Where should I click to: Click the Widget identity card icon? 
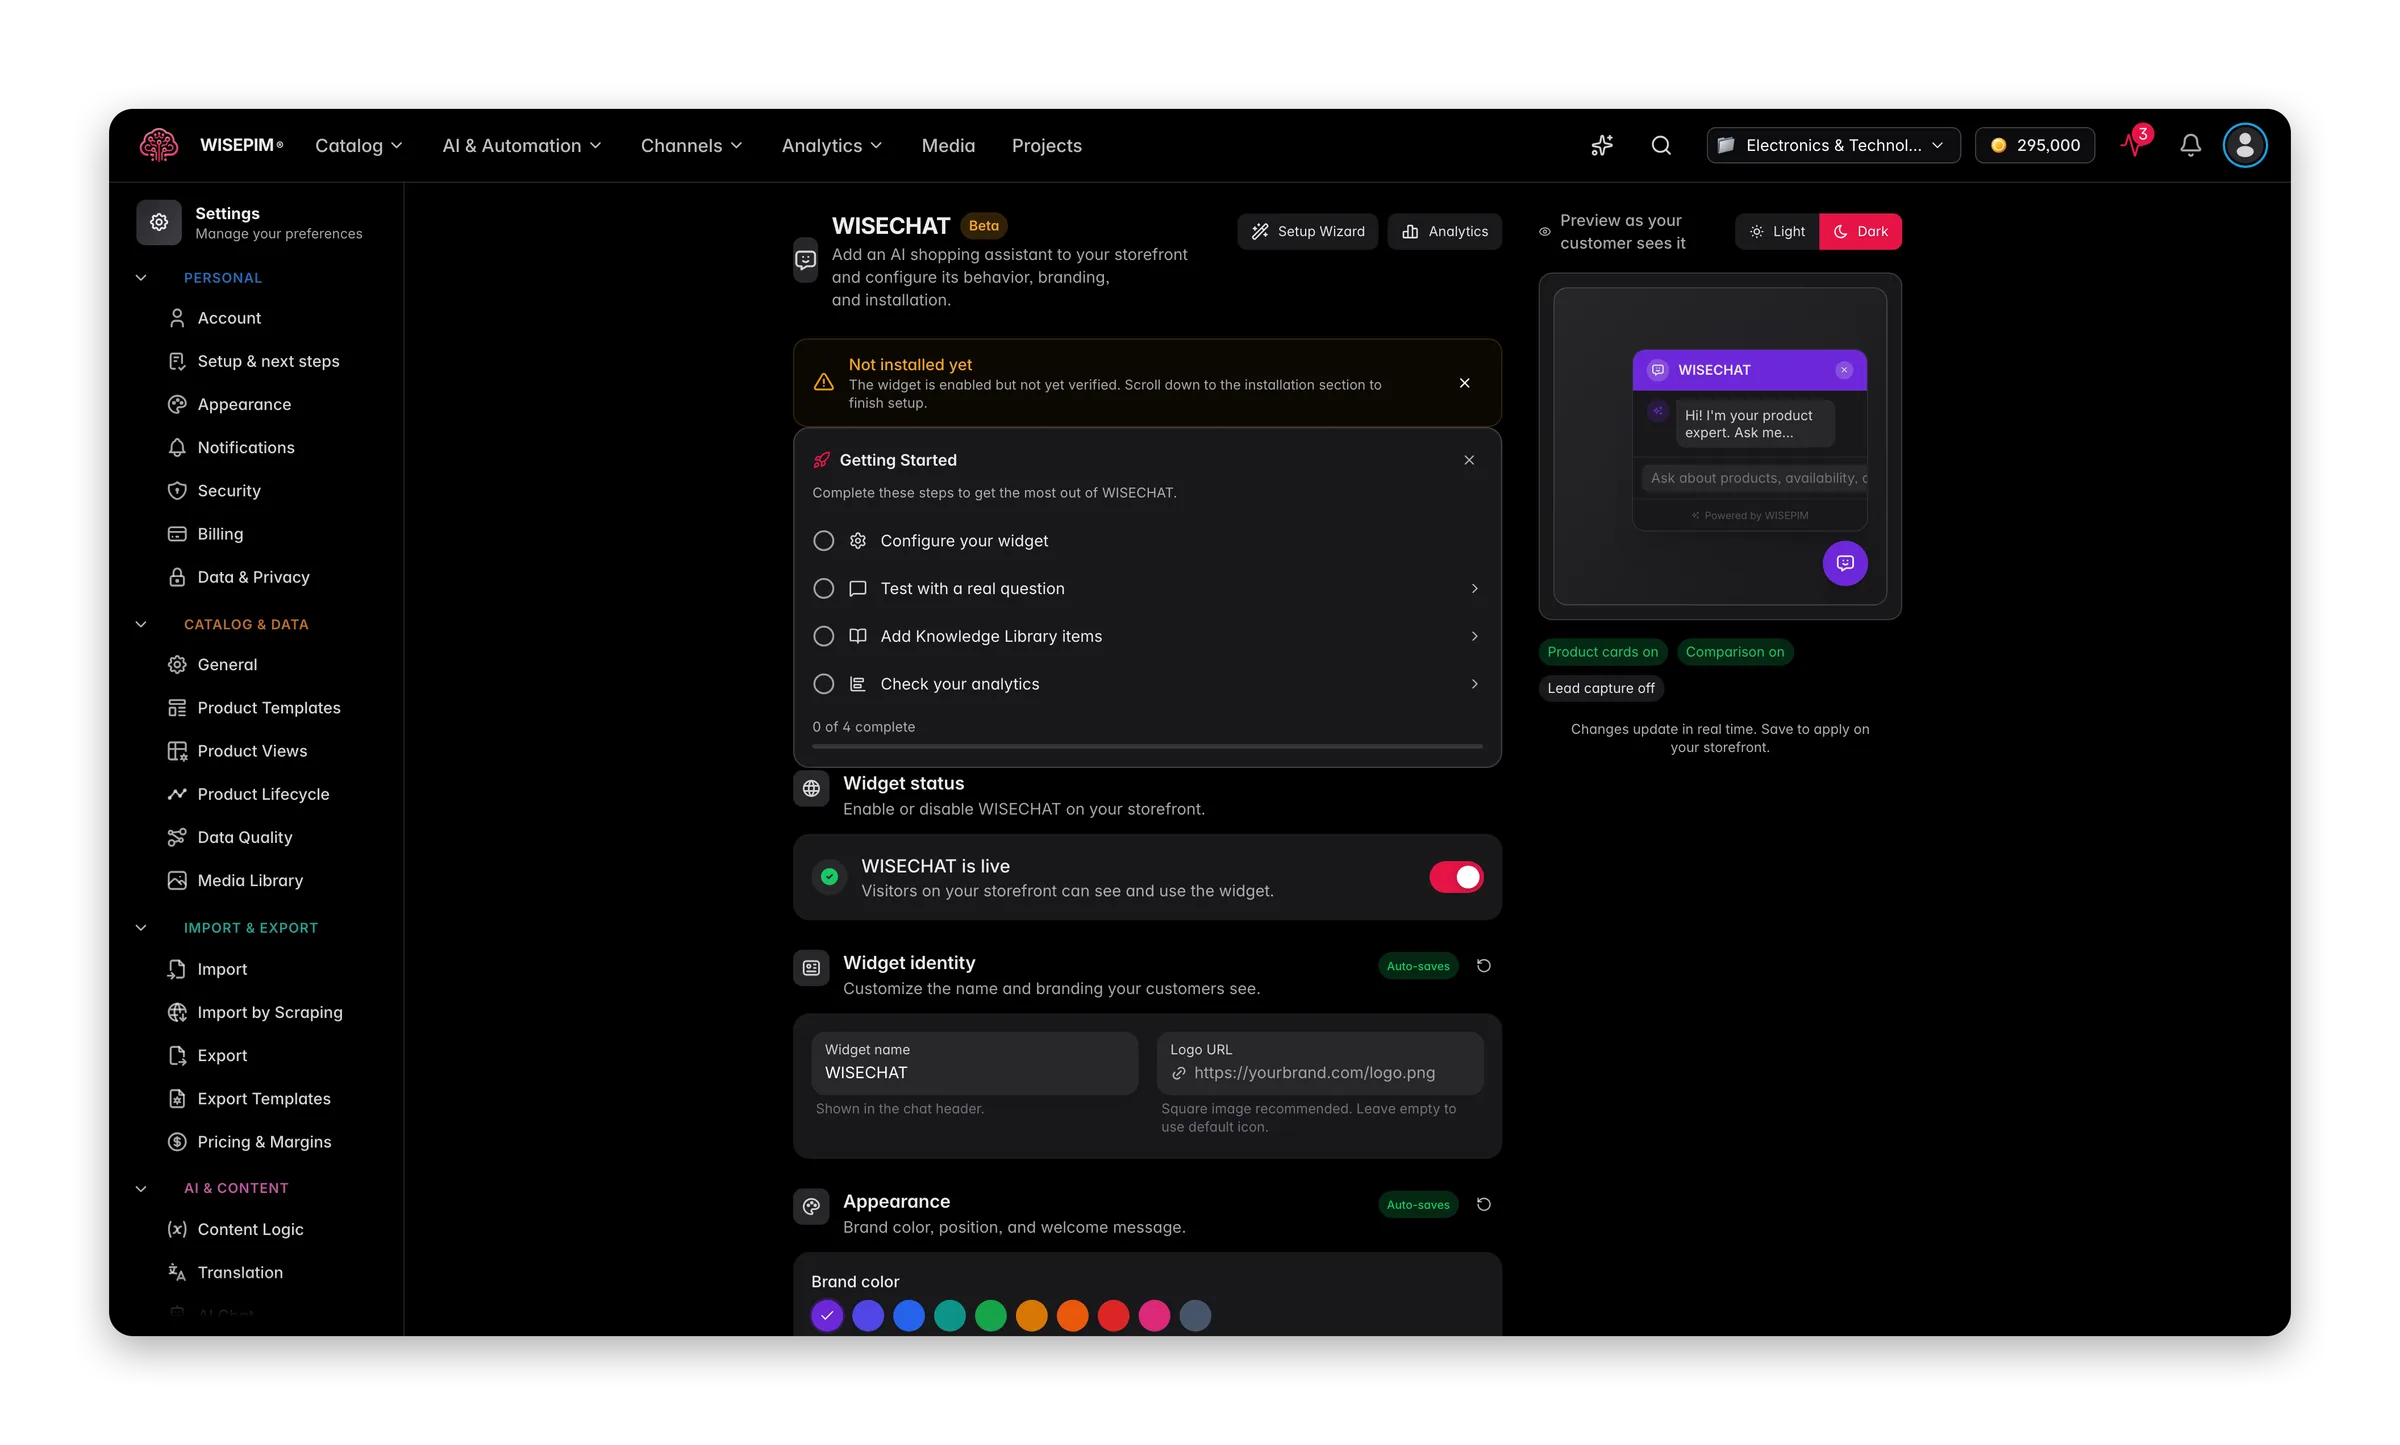(x=811, y=968)
